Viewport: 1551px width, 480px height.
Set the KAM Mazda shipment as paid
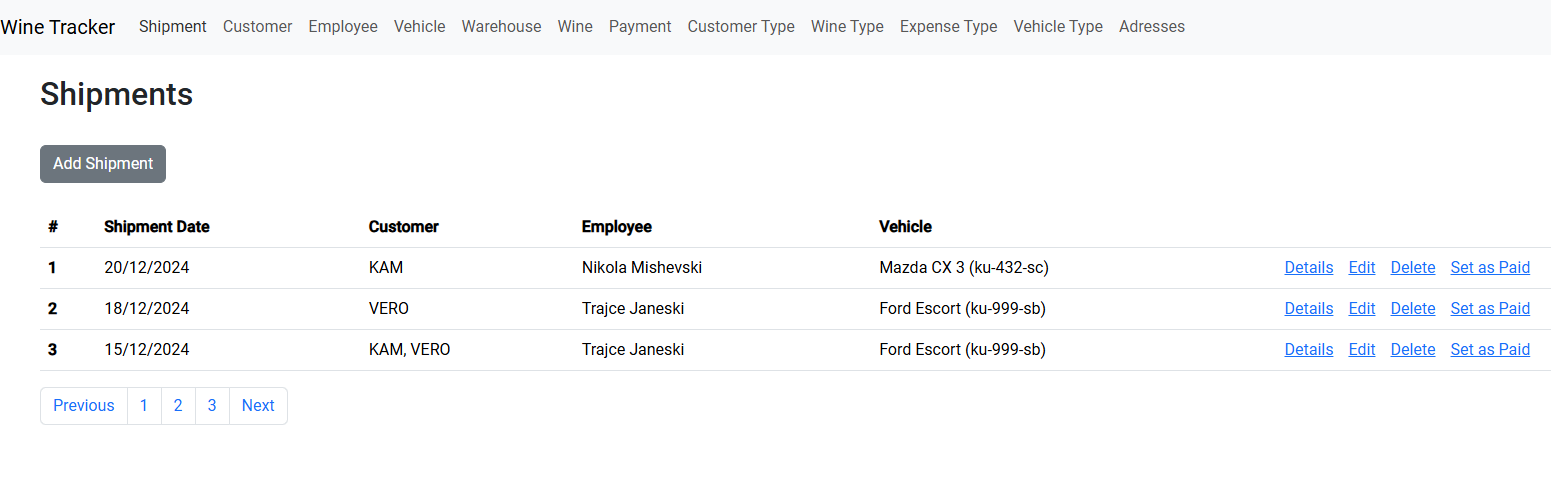pyautogui.click(x=1490, y=268)
